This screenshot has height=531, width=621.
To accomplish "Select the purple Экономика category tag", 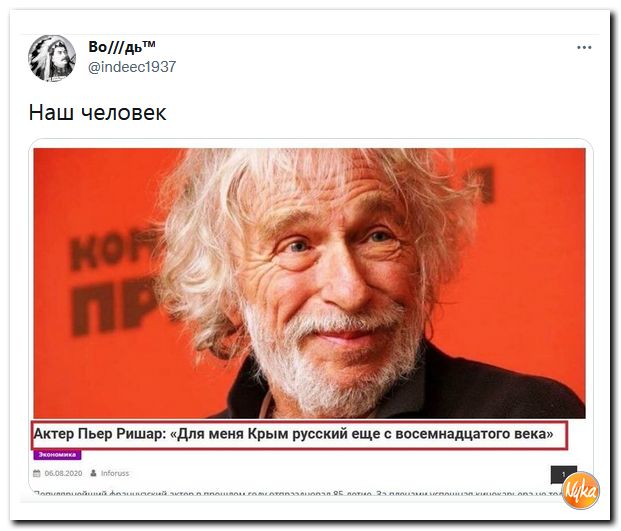I will pyautogui.click(x=57, y=455).
